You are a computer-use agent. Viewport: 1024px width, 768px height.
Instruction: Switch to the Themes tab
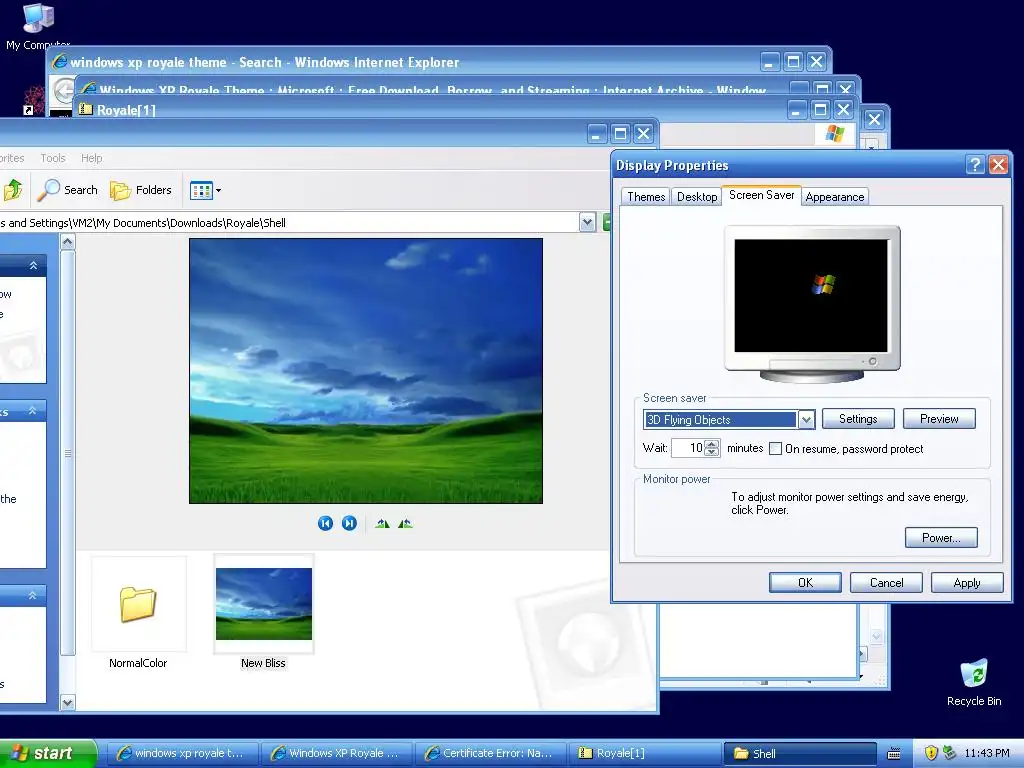pyautogui.click(x=646, y=197)
